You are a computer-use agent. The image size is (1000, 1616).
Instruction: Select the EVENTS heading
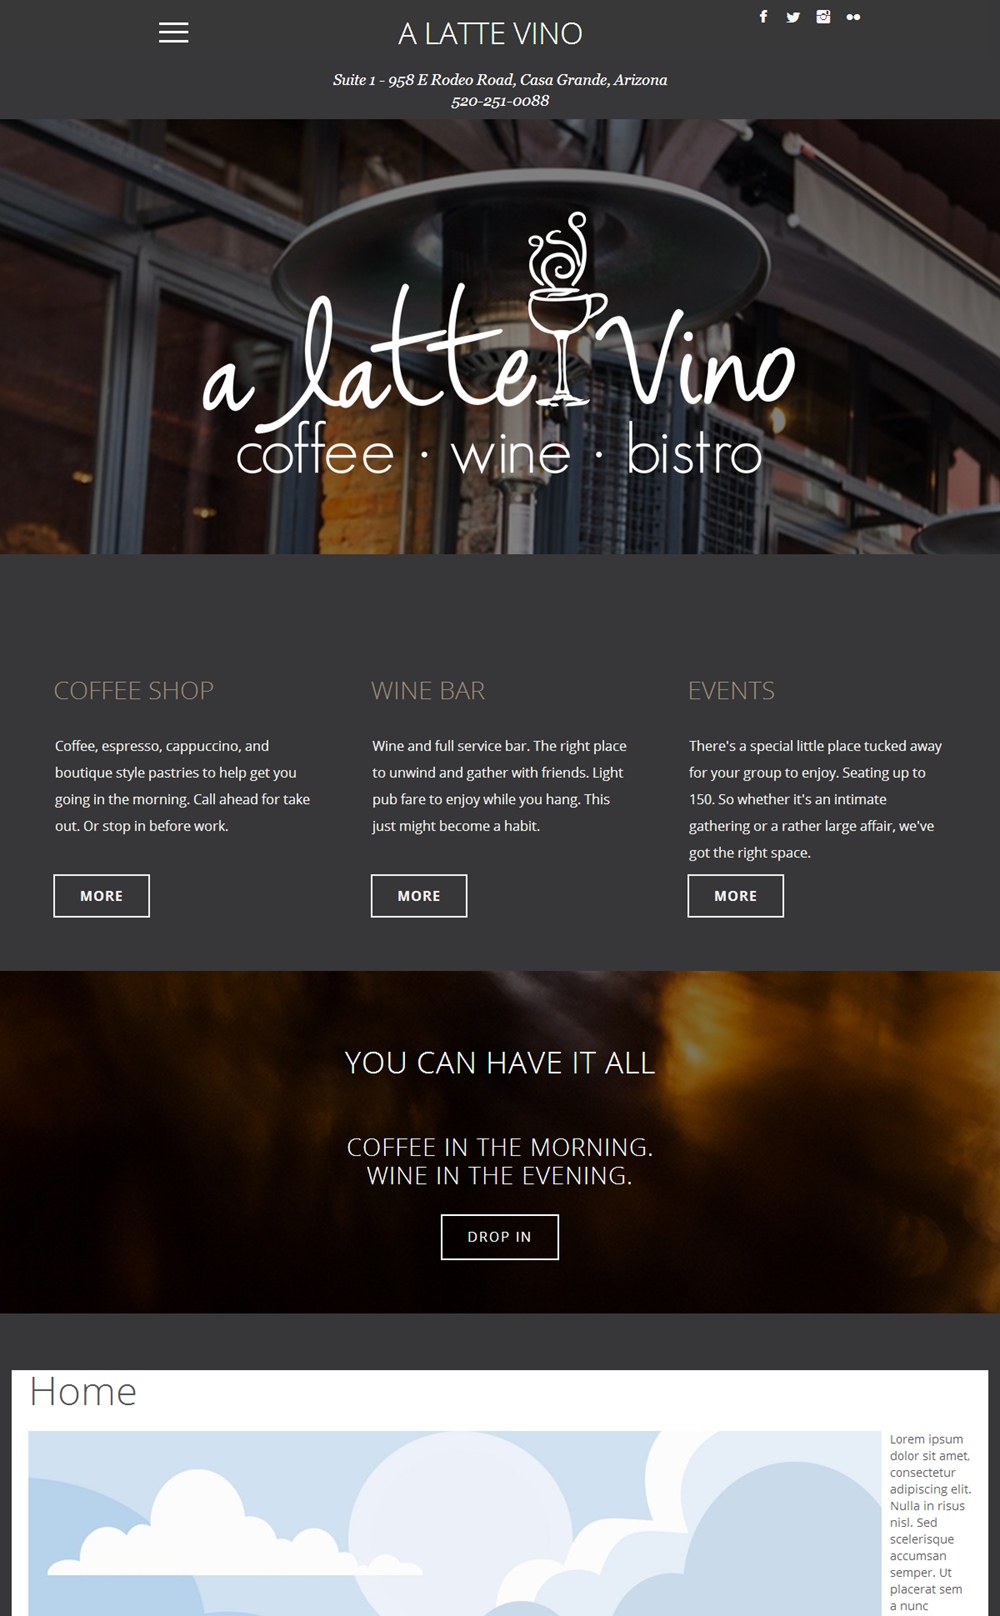point(731,691)
